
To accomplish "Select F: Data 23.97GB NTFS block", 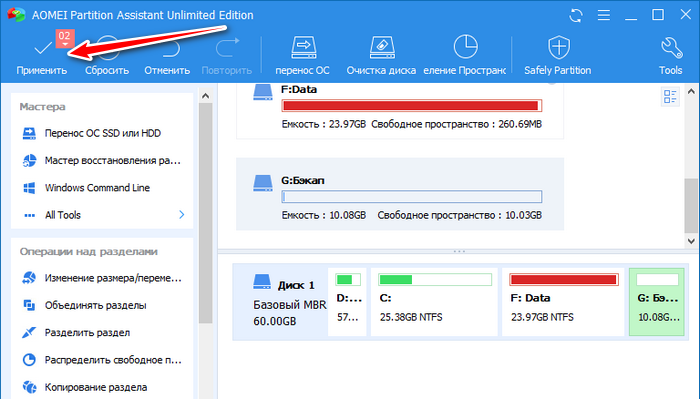I will point(563,302).
